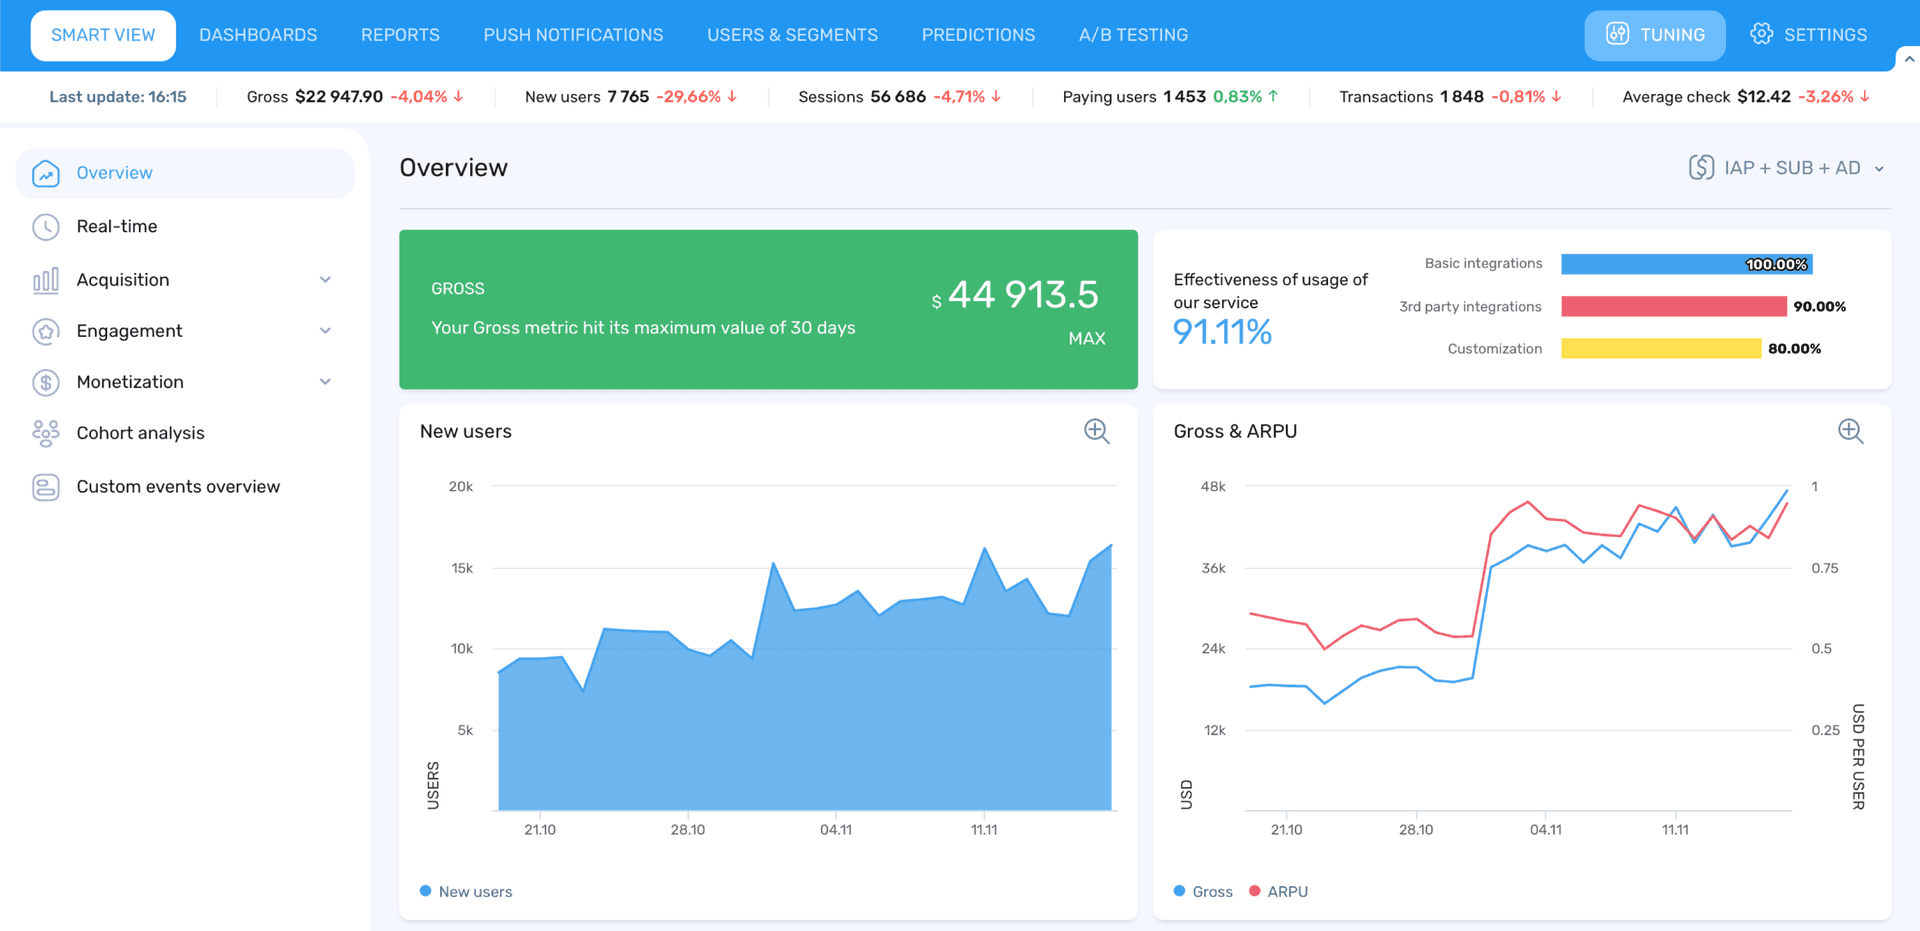Expand the Acquisition section

pyautogui.click(x=325, y=280)
